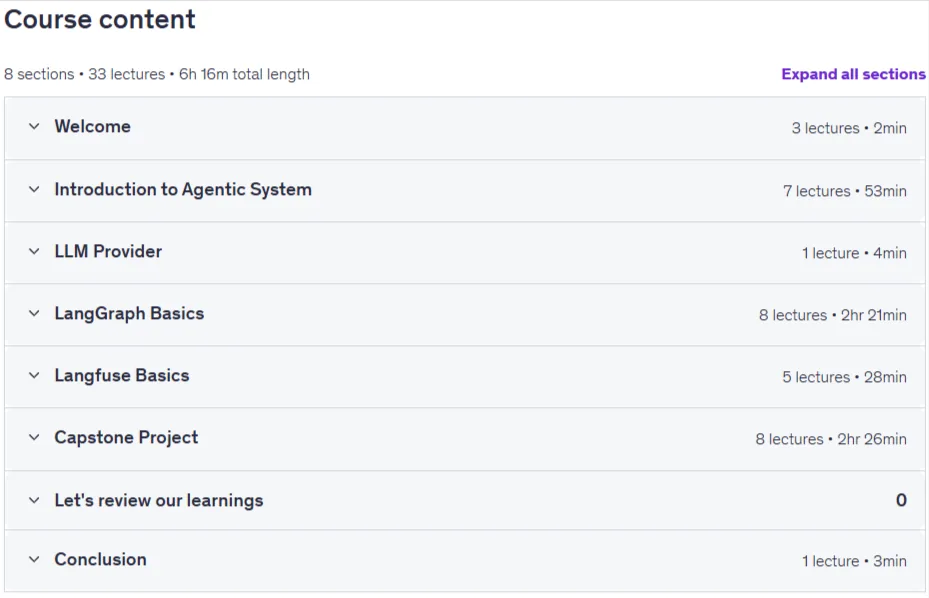Expand the Conclusion section chevron

34,559
